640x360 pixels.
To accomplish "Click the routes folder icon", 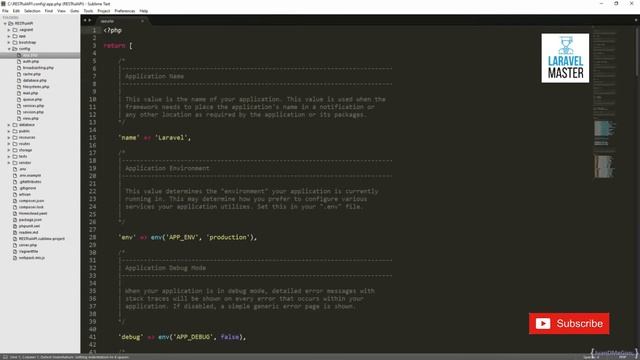I will pos(15,144).
